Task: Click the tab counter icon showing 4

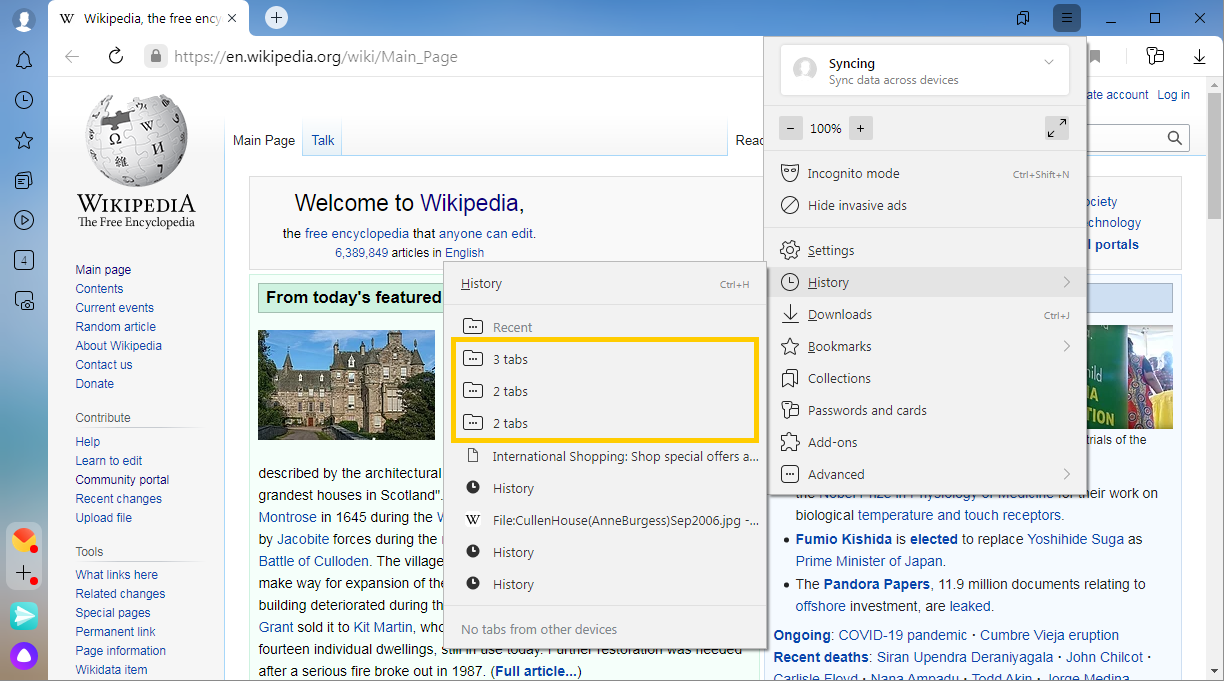Action: (24, 260)
